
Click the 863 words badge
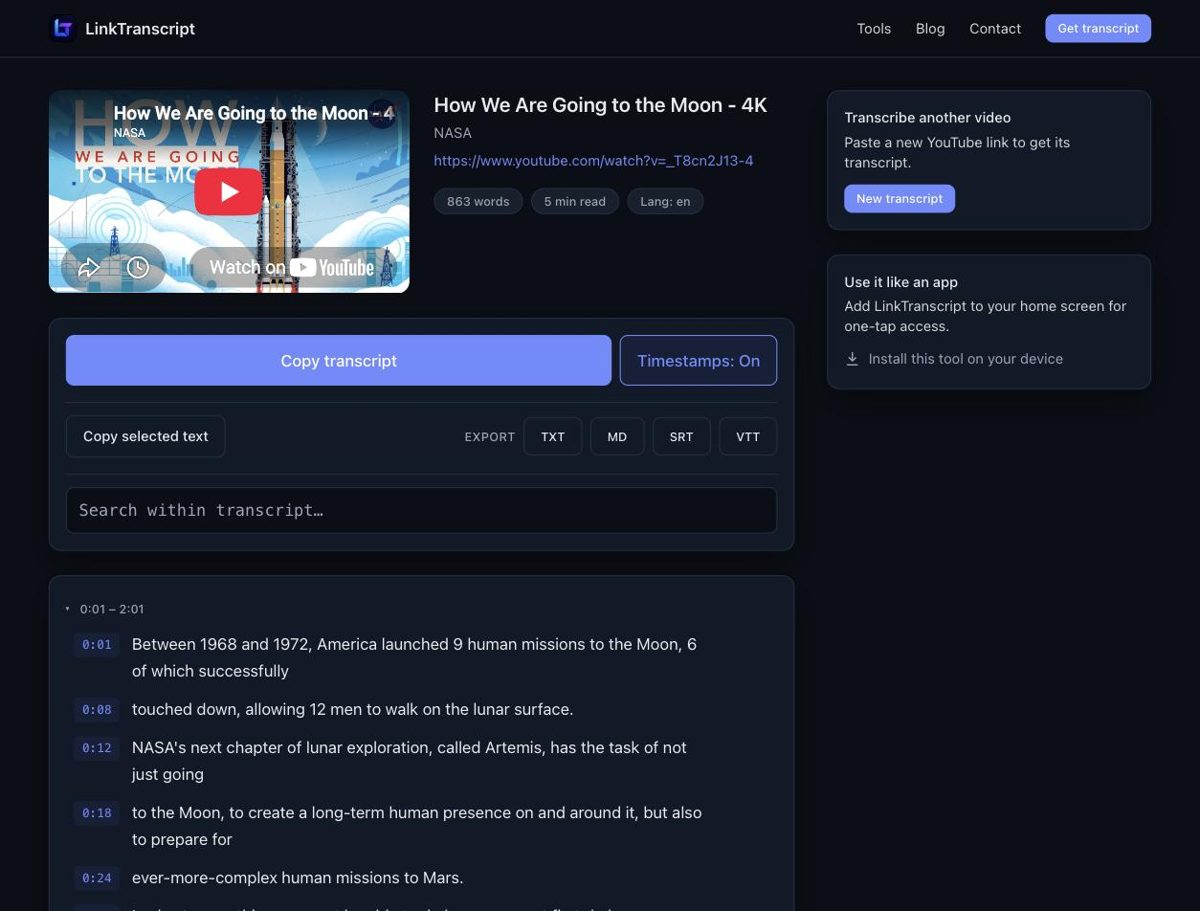(x=478, y=201)
